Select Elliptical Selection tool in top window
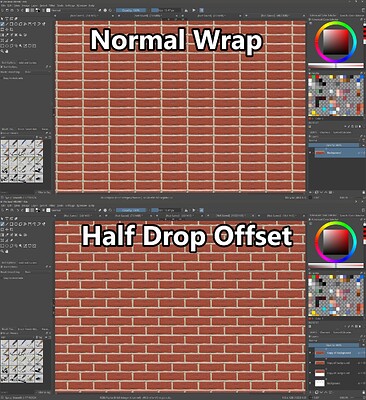Viewport: 366px width, 400px height. coord(7,46)
